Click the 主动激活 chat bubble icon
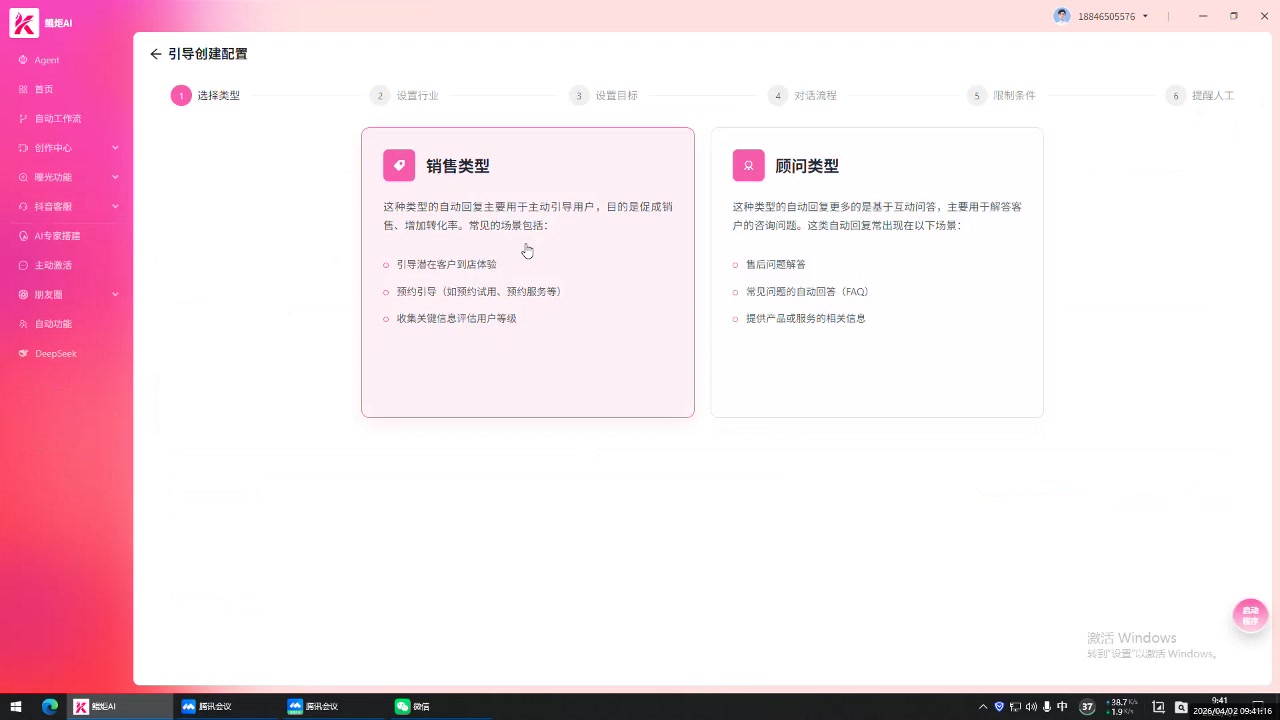The height and width of the screenshot is (720, 1280). (23, 265)
